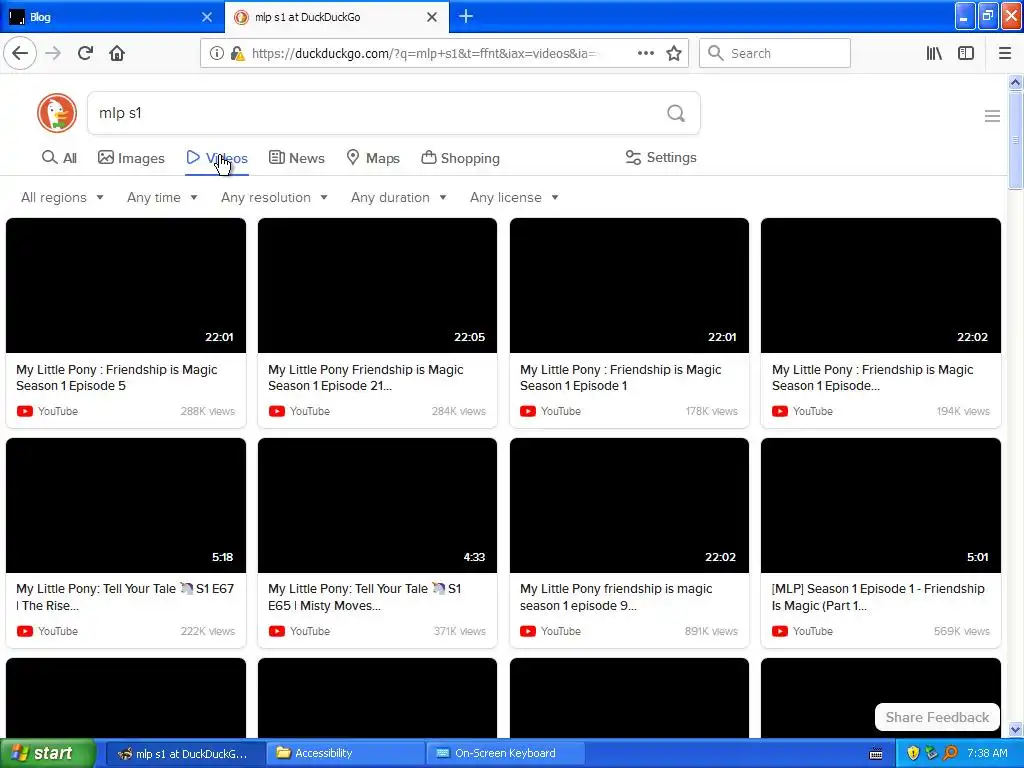Open the 194K views Season 1 Episode title
The height and width of the screenshot is (768, 1024).
(872, 377)
